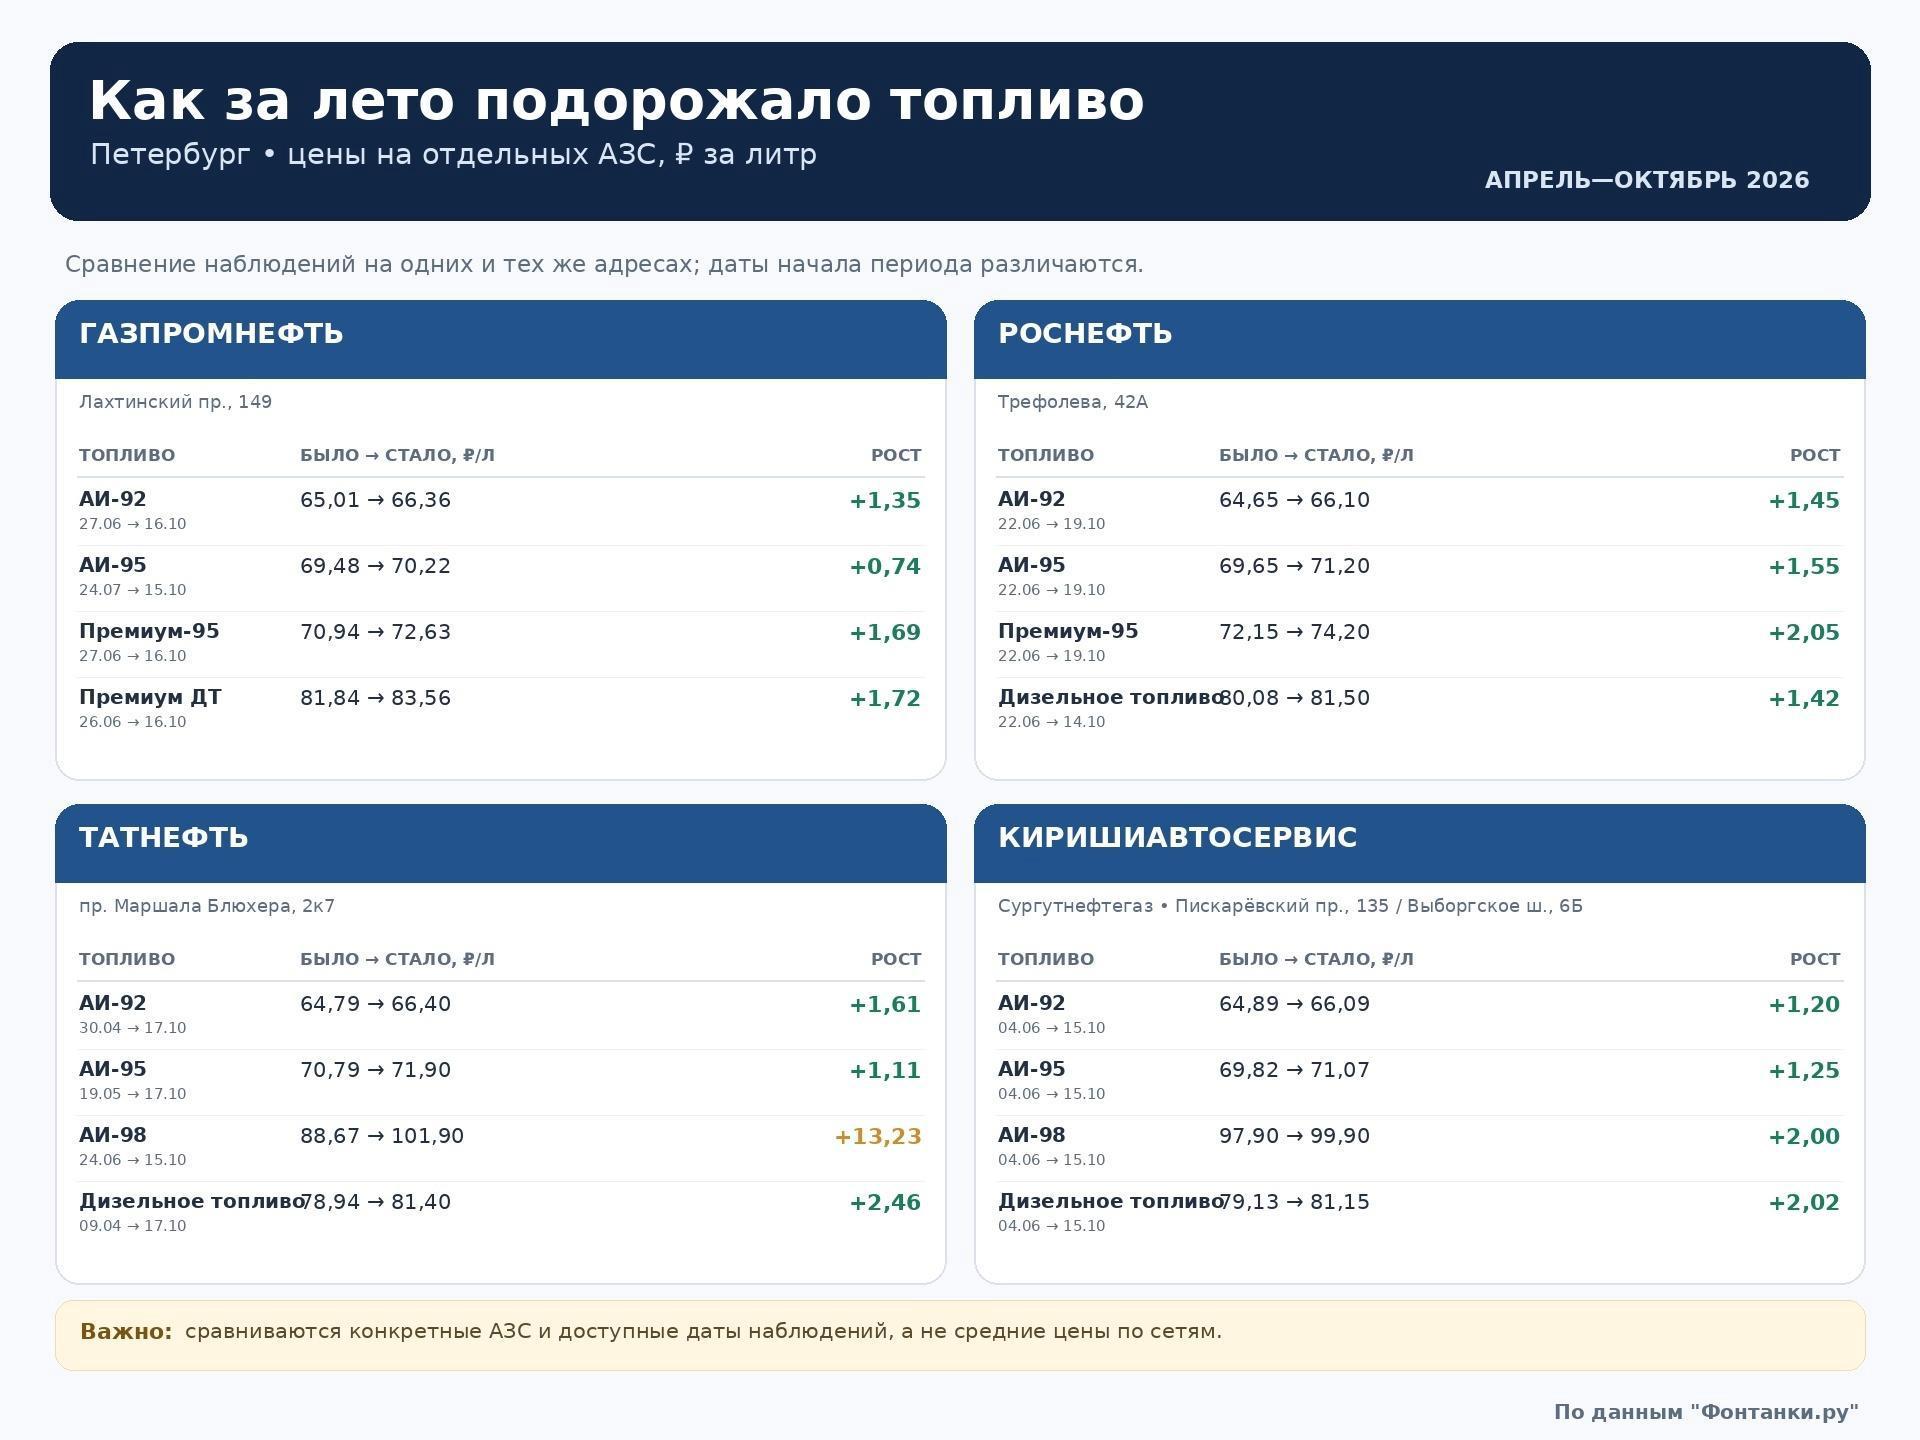Click price "64,79 → 66,40" in Татнефть
Viewport: 1920px width, 1440px height.
pos(375,1004)
